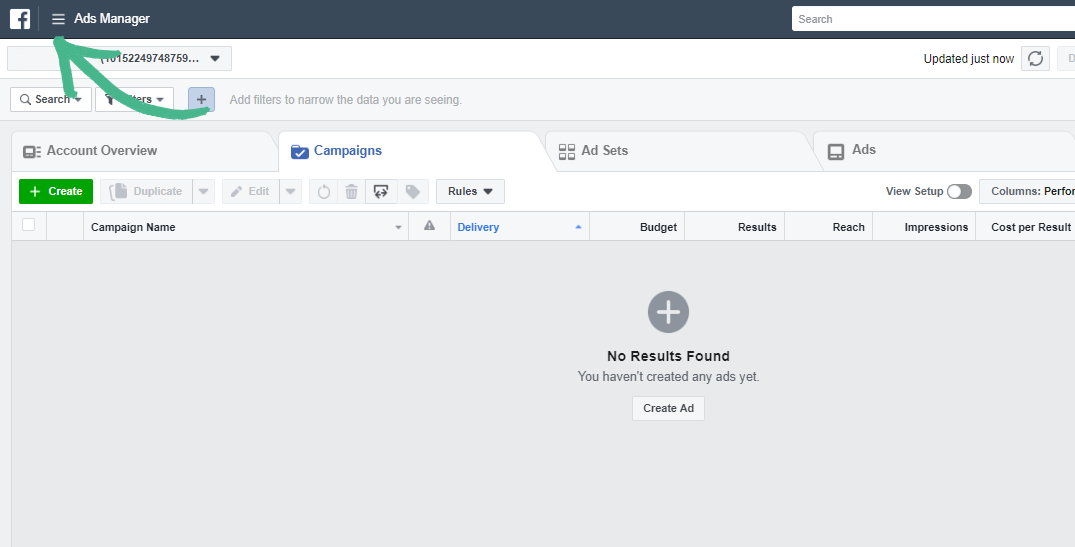
Task: Click the Facebook logo icon
Action: click(20, 19)
